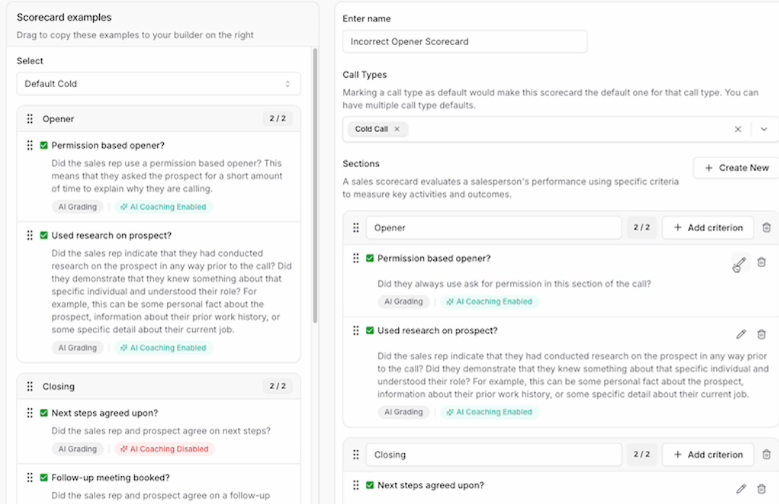Delete the Permission based opener criterion on the right

click(761, 262)
